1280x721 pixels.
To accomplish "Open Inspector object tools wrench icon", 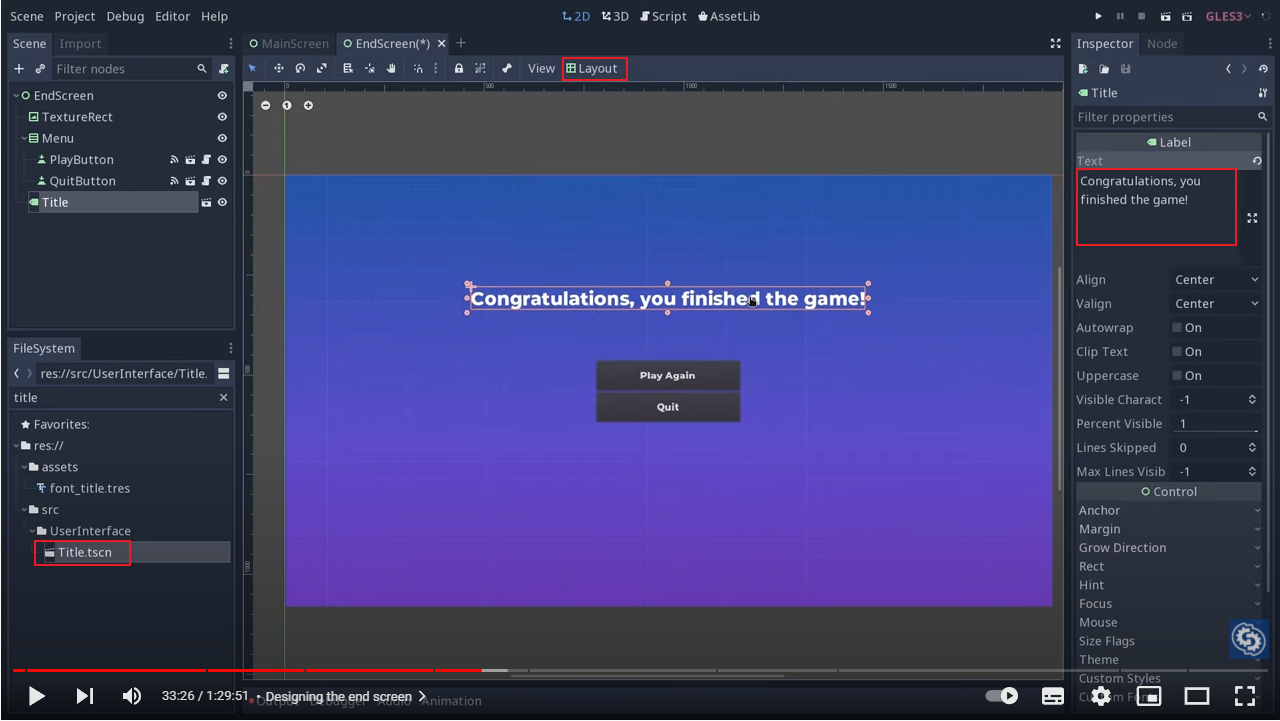I will (1263, 93).
